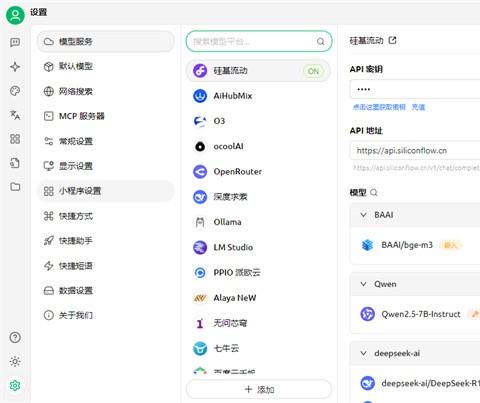This screenshot has width=480, height=403.
Task: Click the ON badge on 硅基流动
Action: 313,71
